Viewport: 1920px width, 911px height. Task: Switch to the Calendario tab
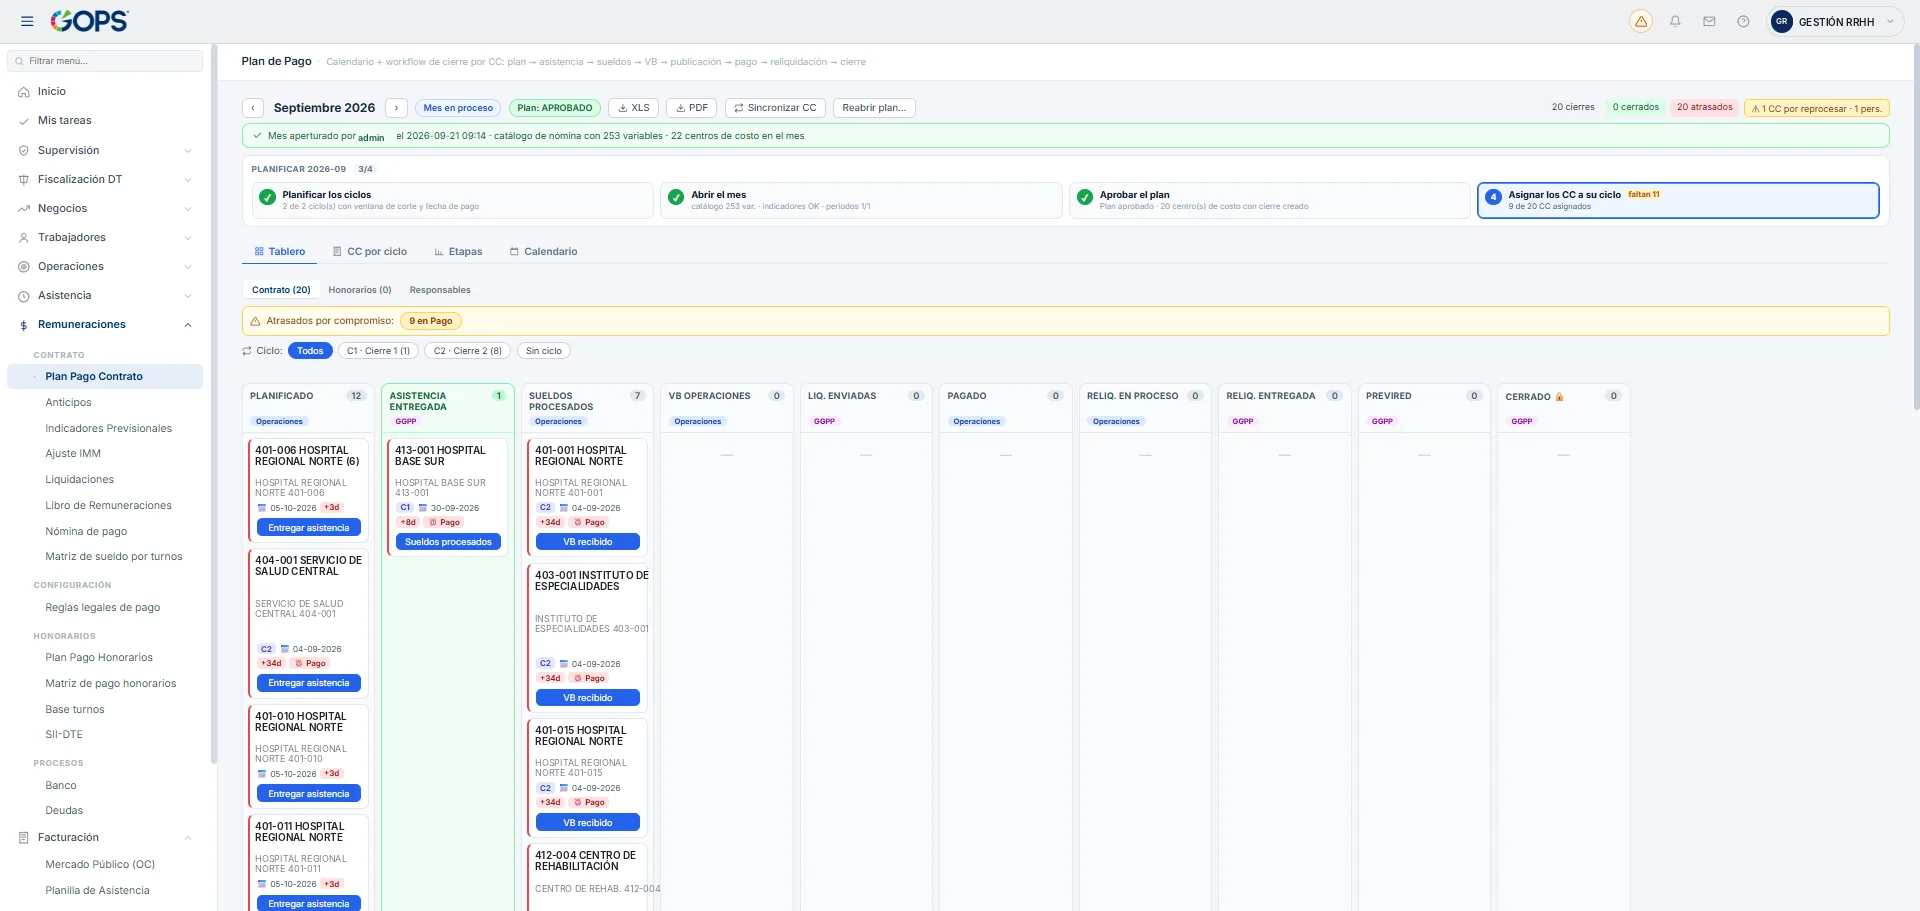click(x=544, y=252)
